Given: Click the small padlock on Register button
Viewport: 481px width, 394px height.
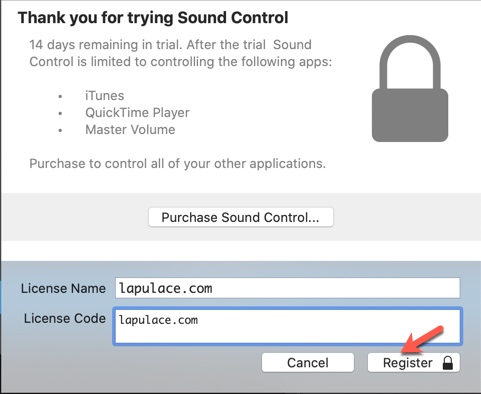Looking at the screenshot, I should pyautogui.click(x=448, y=363).
